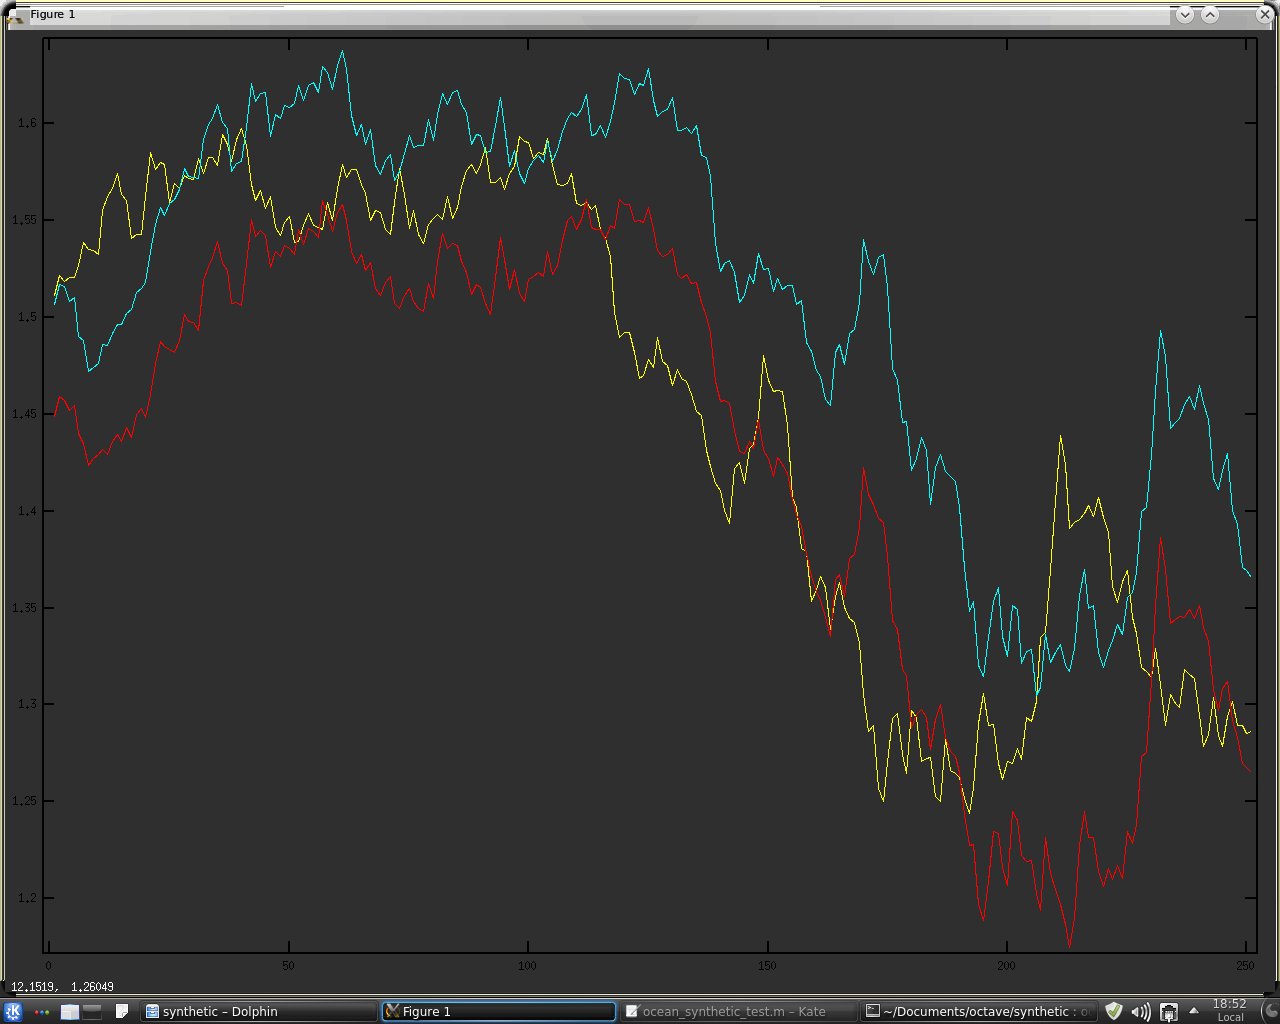Click the x-axis label 100
The width and height of the screenshot is (1280, 1024).
(x=527, y=965)
